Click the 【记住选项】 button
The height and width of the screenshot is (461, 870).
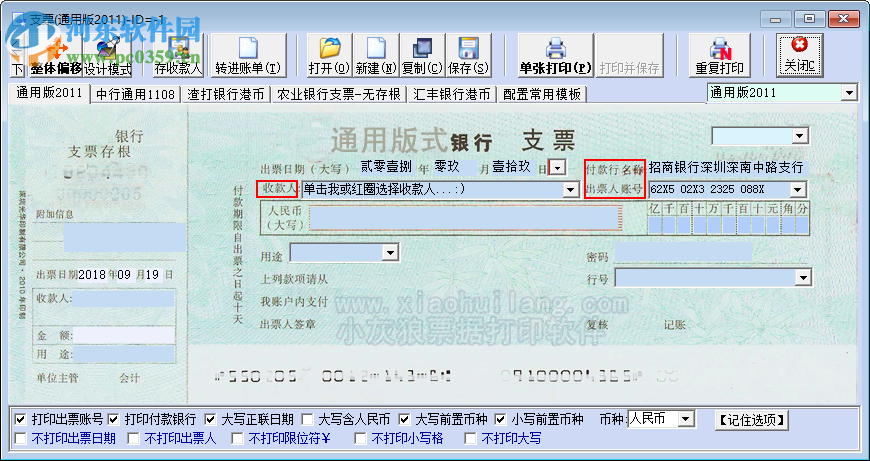751,420
